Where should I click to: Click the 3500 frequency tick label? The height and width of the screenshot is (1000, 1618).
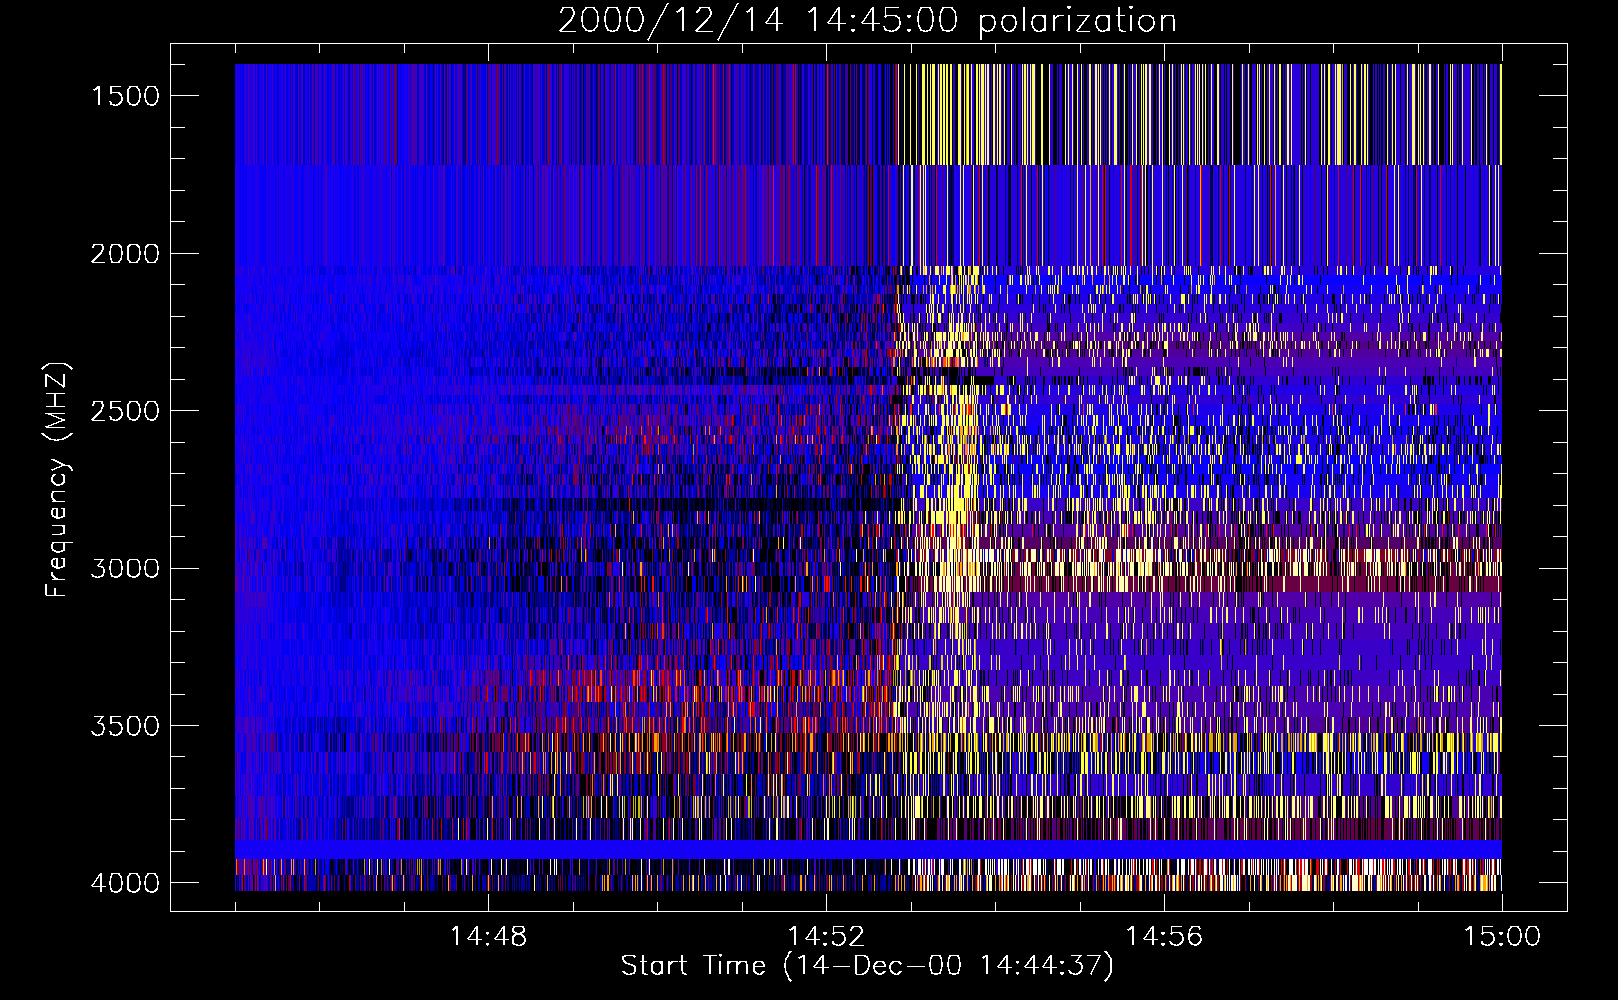[x=125, y=726]
